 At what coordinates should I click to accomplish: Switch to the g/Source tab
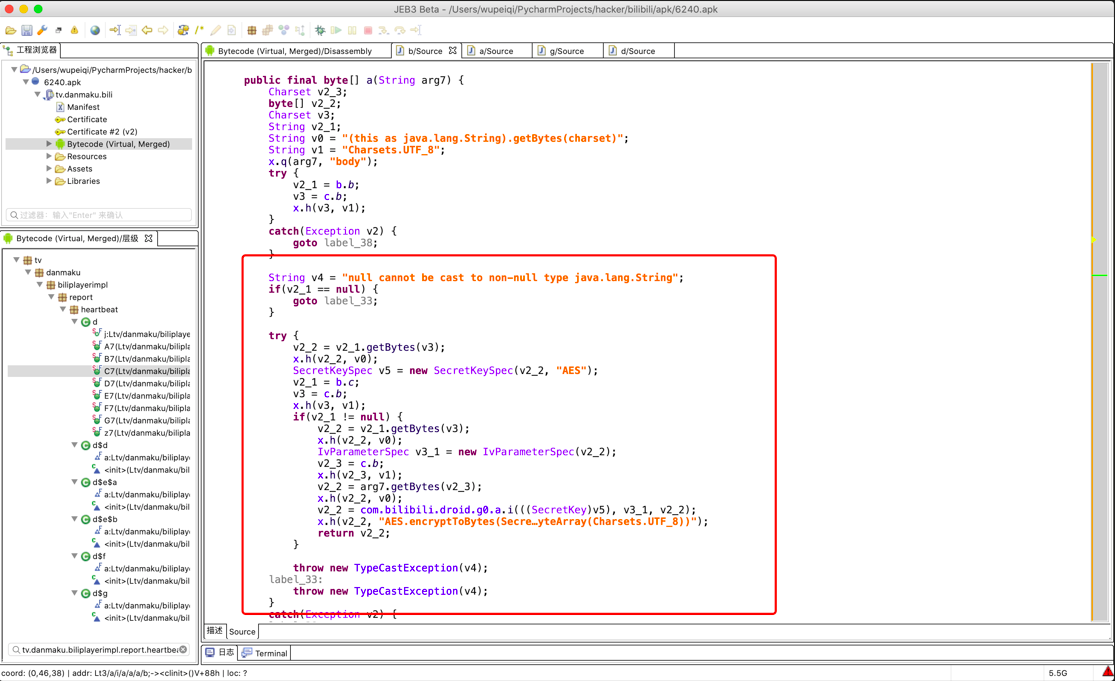coord(566,51)
